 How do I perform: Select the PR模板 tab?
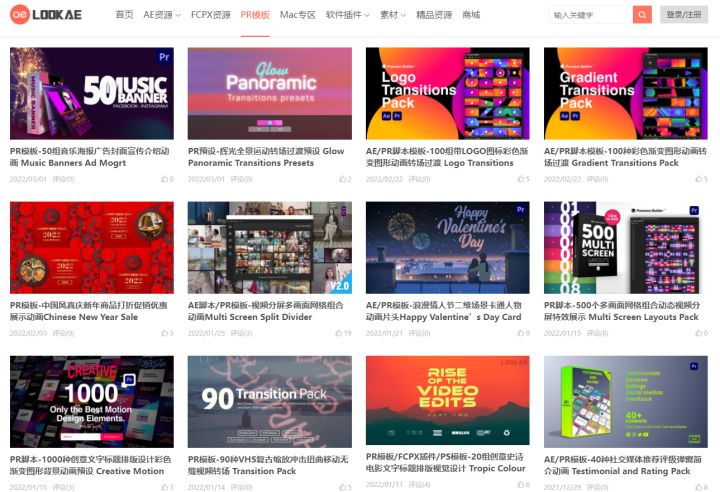pos(255,15)
